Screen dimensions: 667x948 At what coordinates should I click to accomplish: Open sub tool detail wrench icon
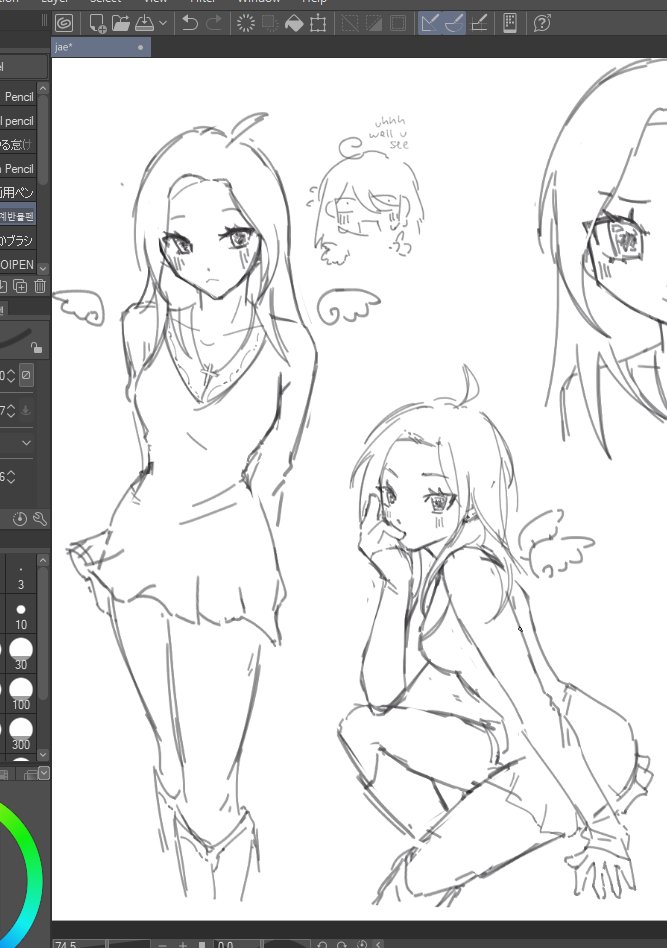point(40,519)
